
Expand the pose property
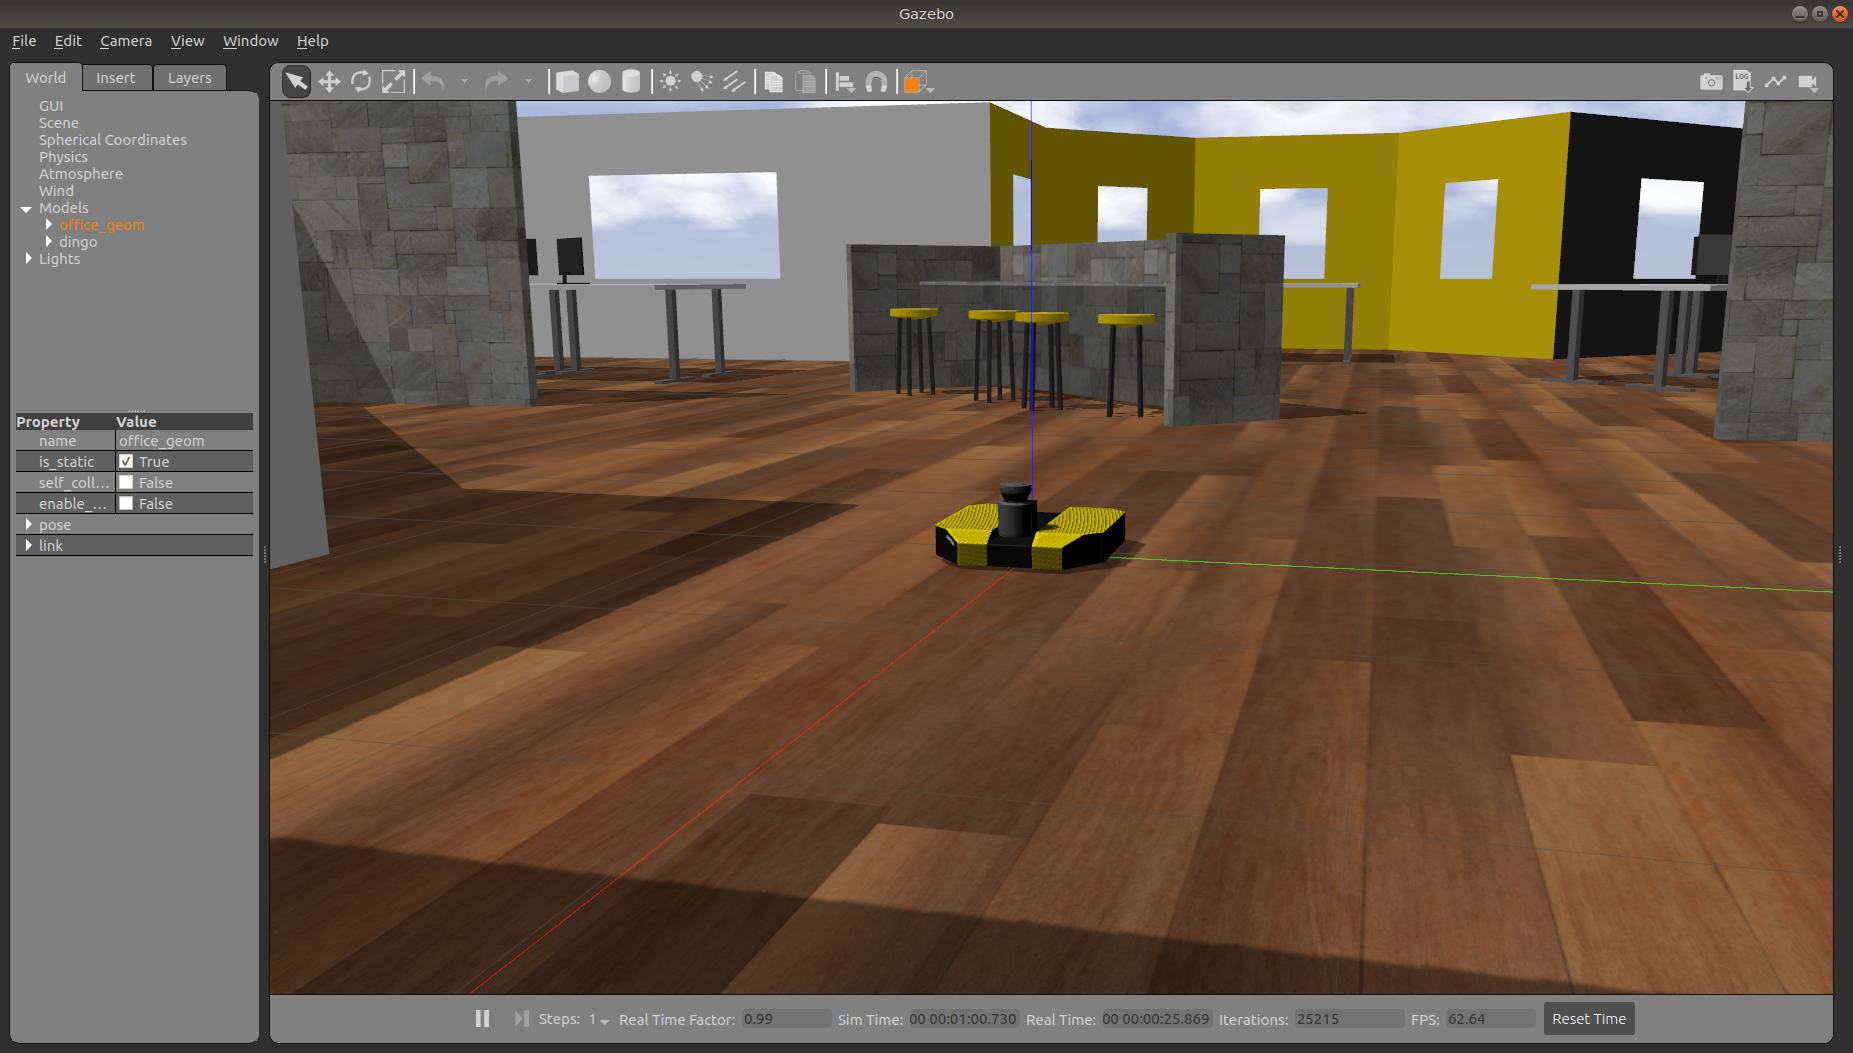29,525
